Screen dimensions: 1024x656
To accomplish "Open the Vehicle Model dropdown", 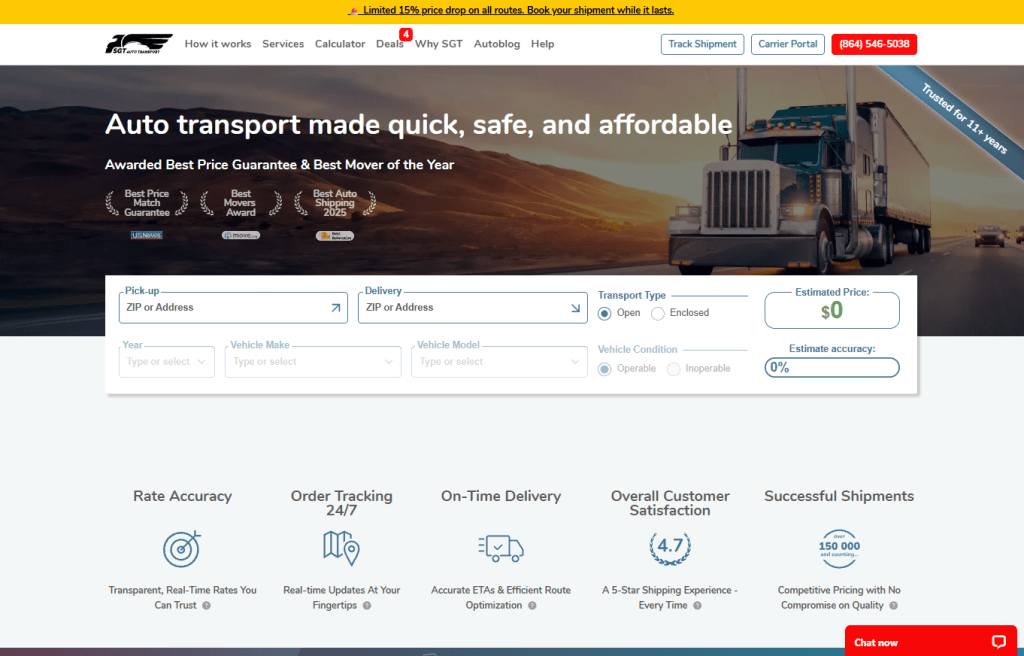I will tap(498, 361).
